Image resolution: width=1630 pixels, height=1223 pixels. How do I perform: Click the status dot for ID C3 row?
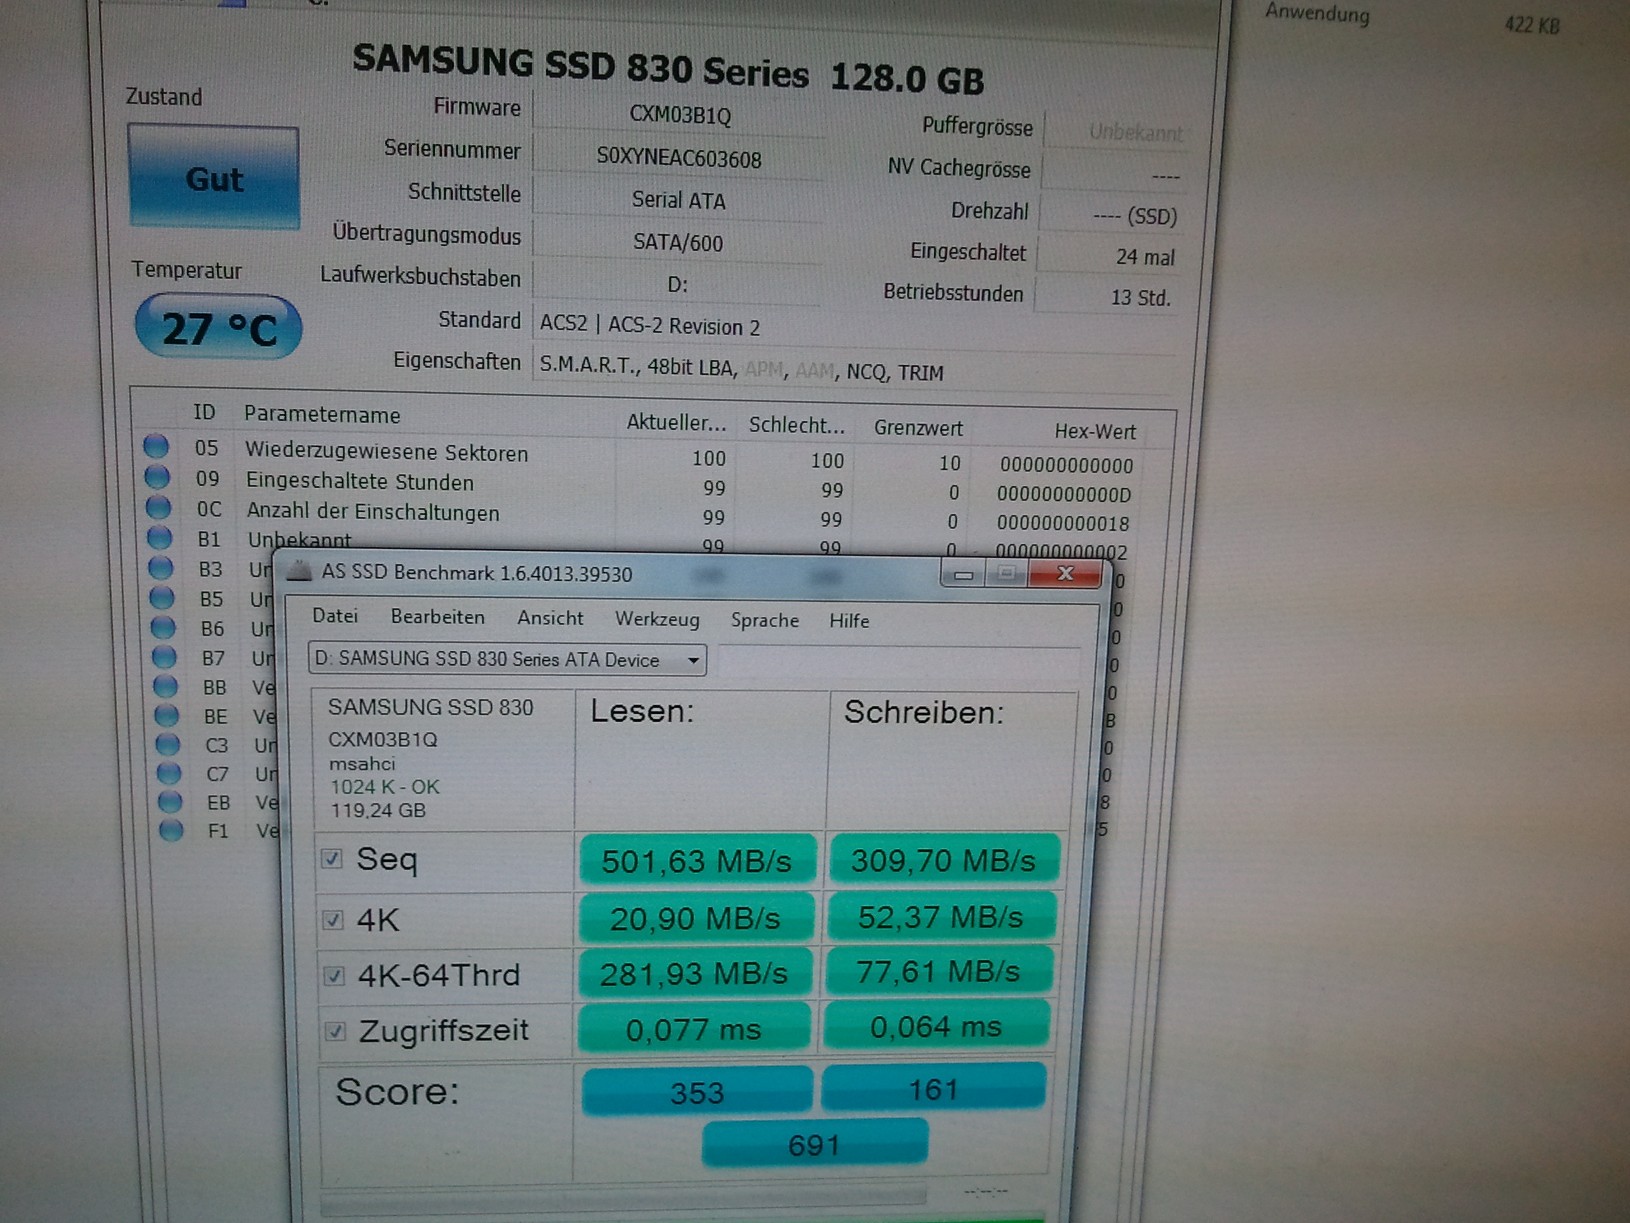point(167,745)
